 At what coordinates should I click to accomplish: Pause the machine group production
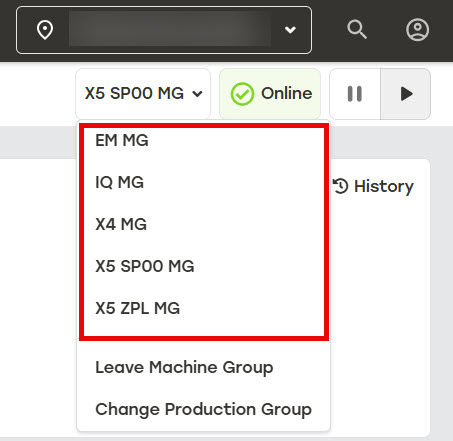355,94
